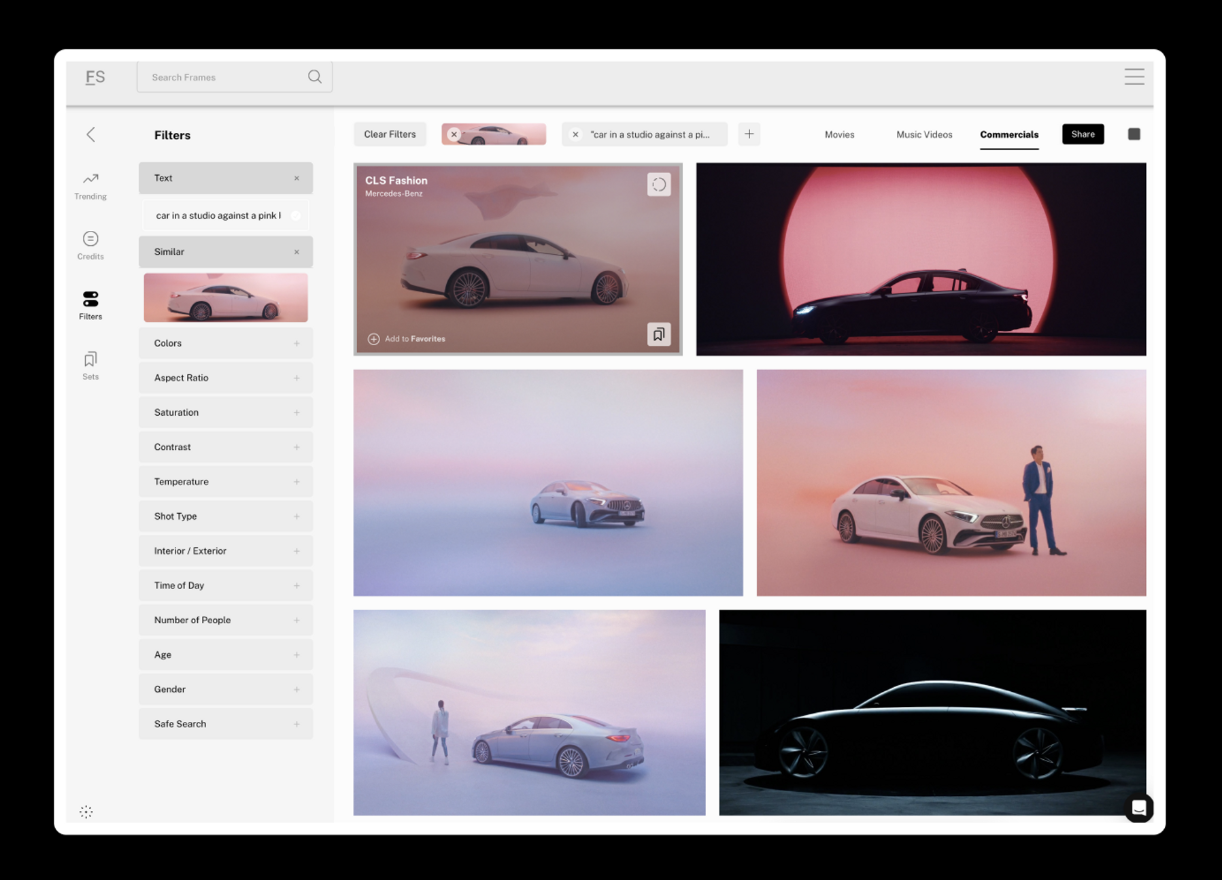The height and width of the screenshot is (880, 1222).
Task: Remove the Text filter
Action: [x=296, y=179]
